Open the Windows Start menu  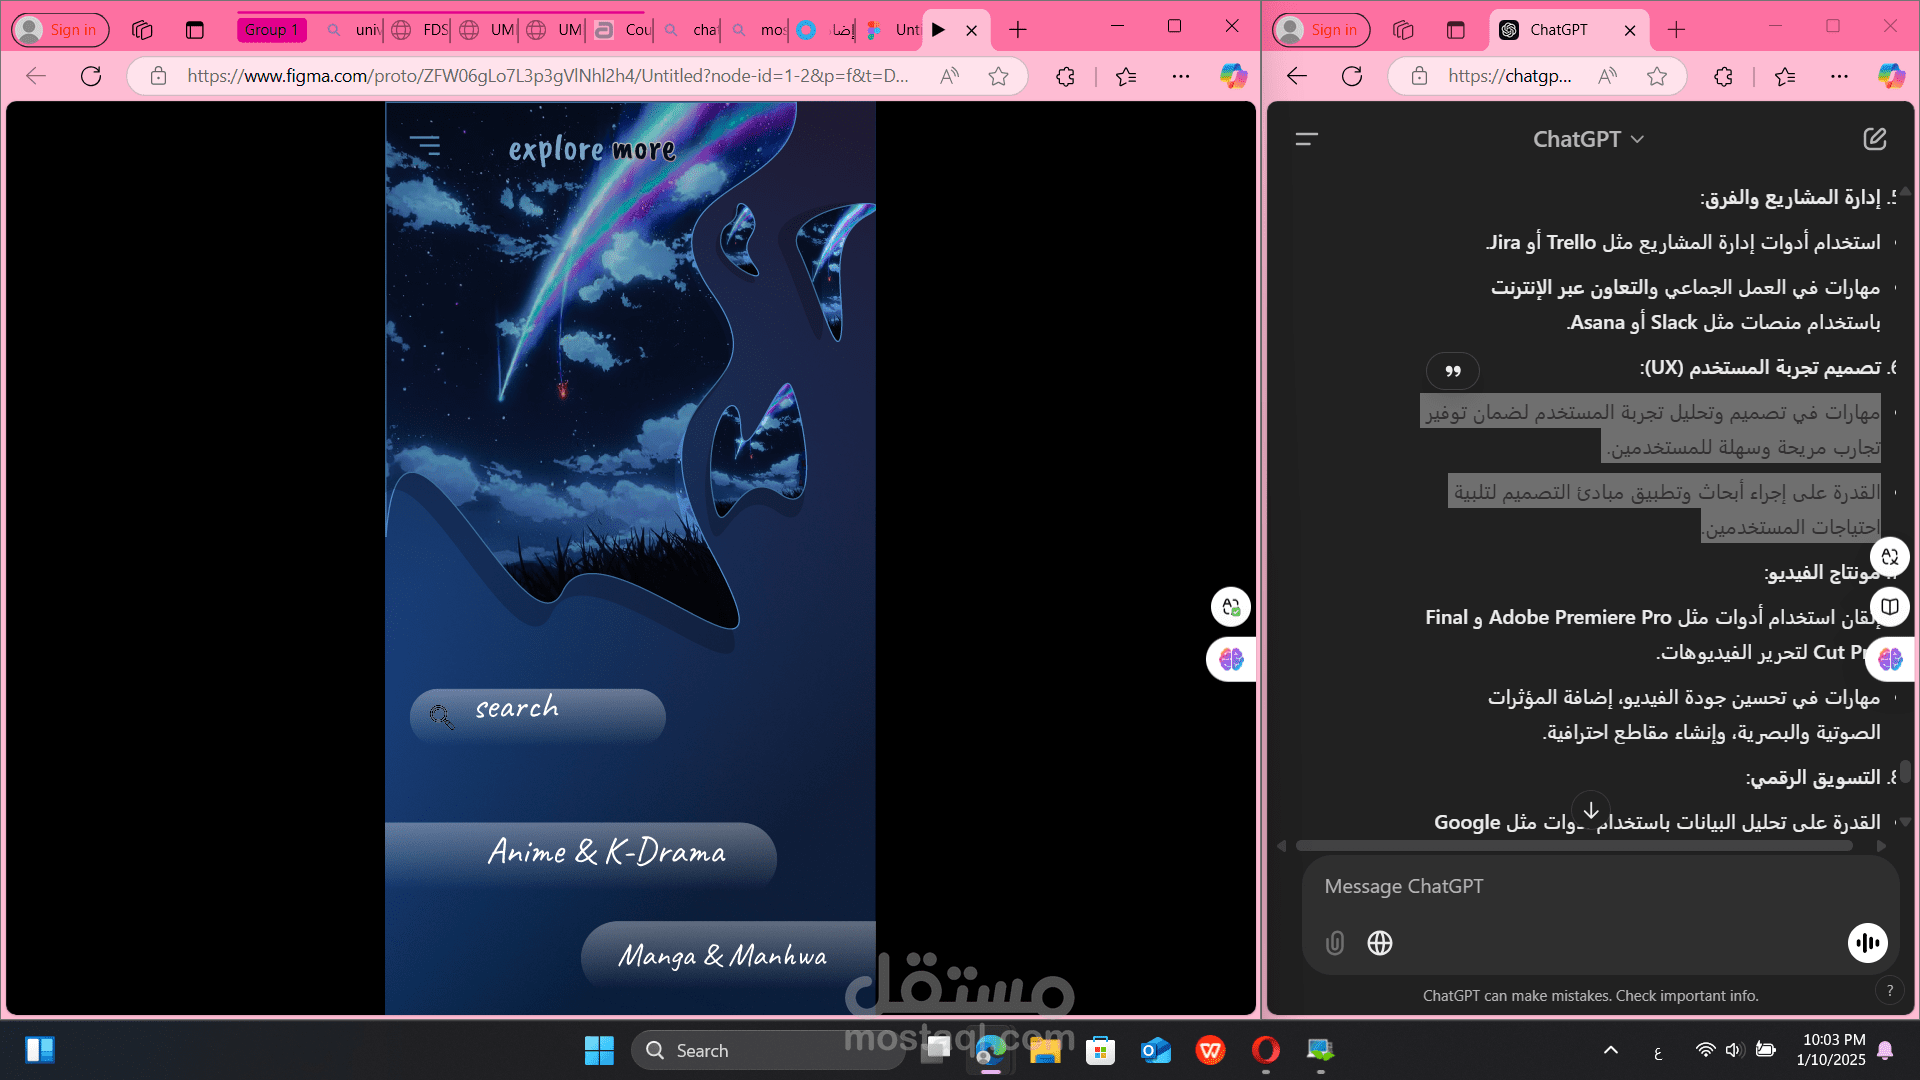point(599,1050)
